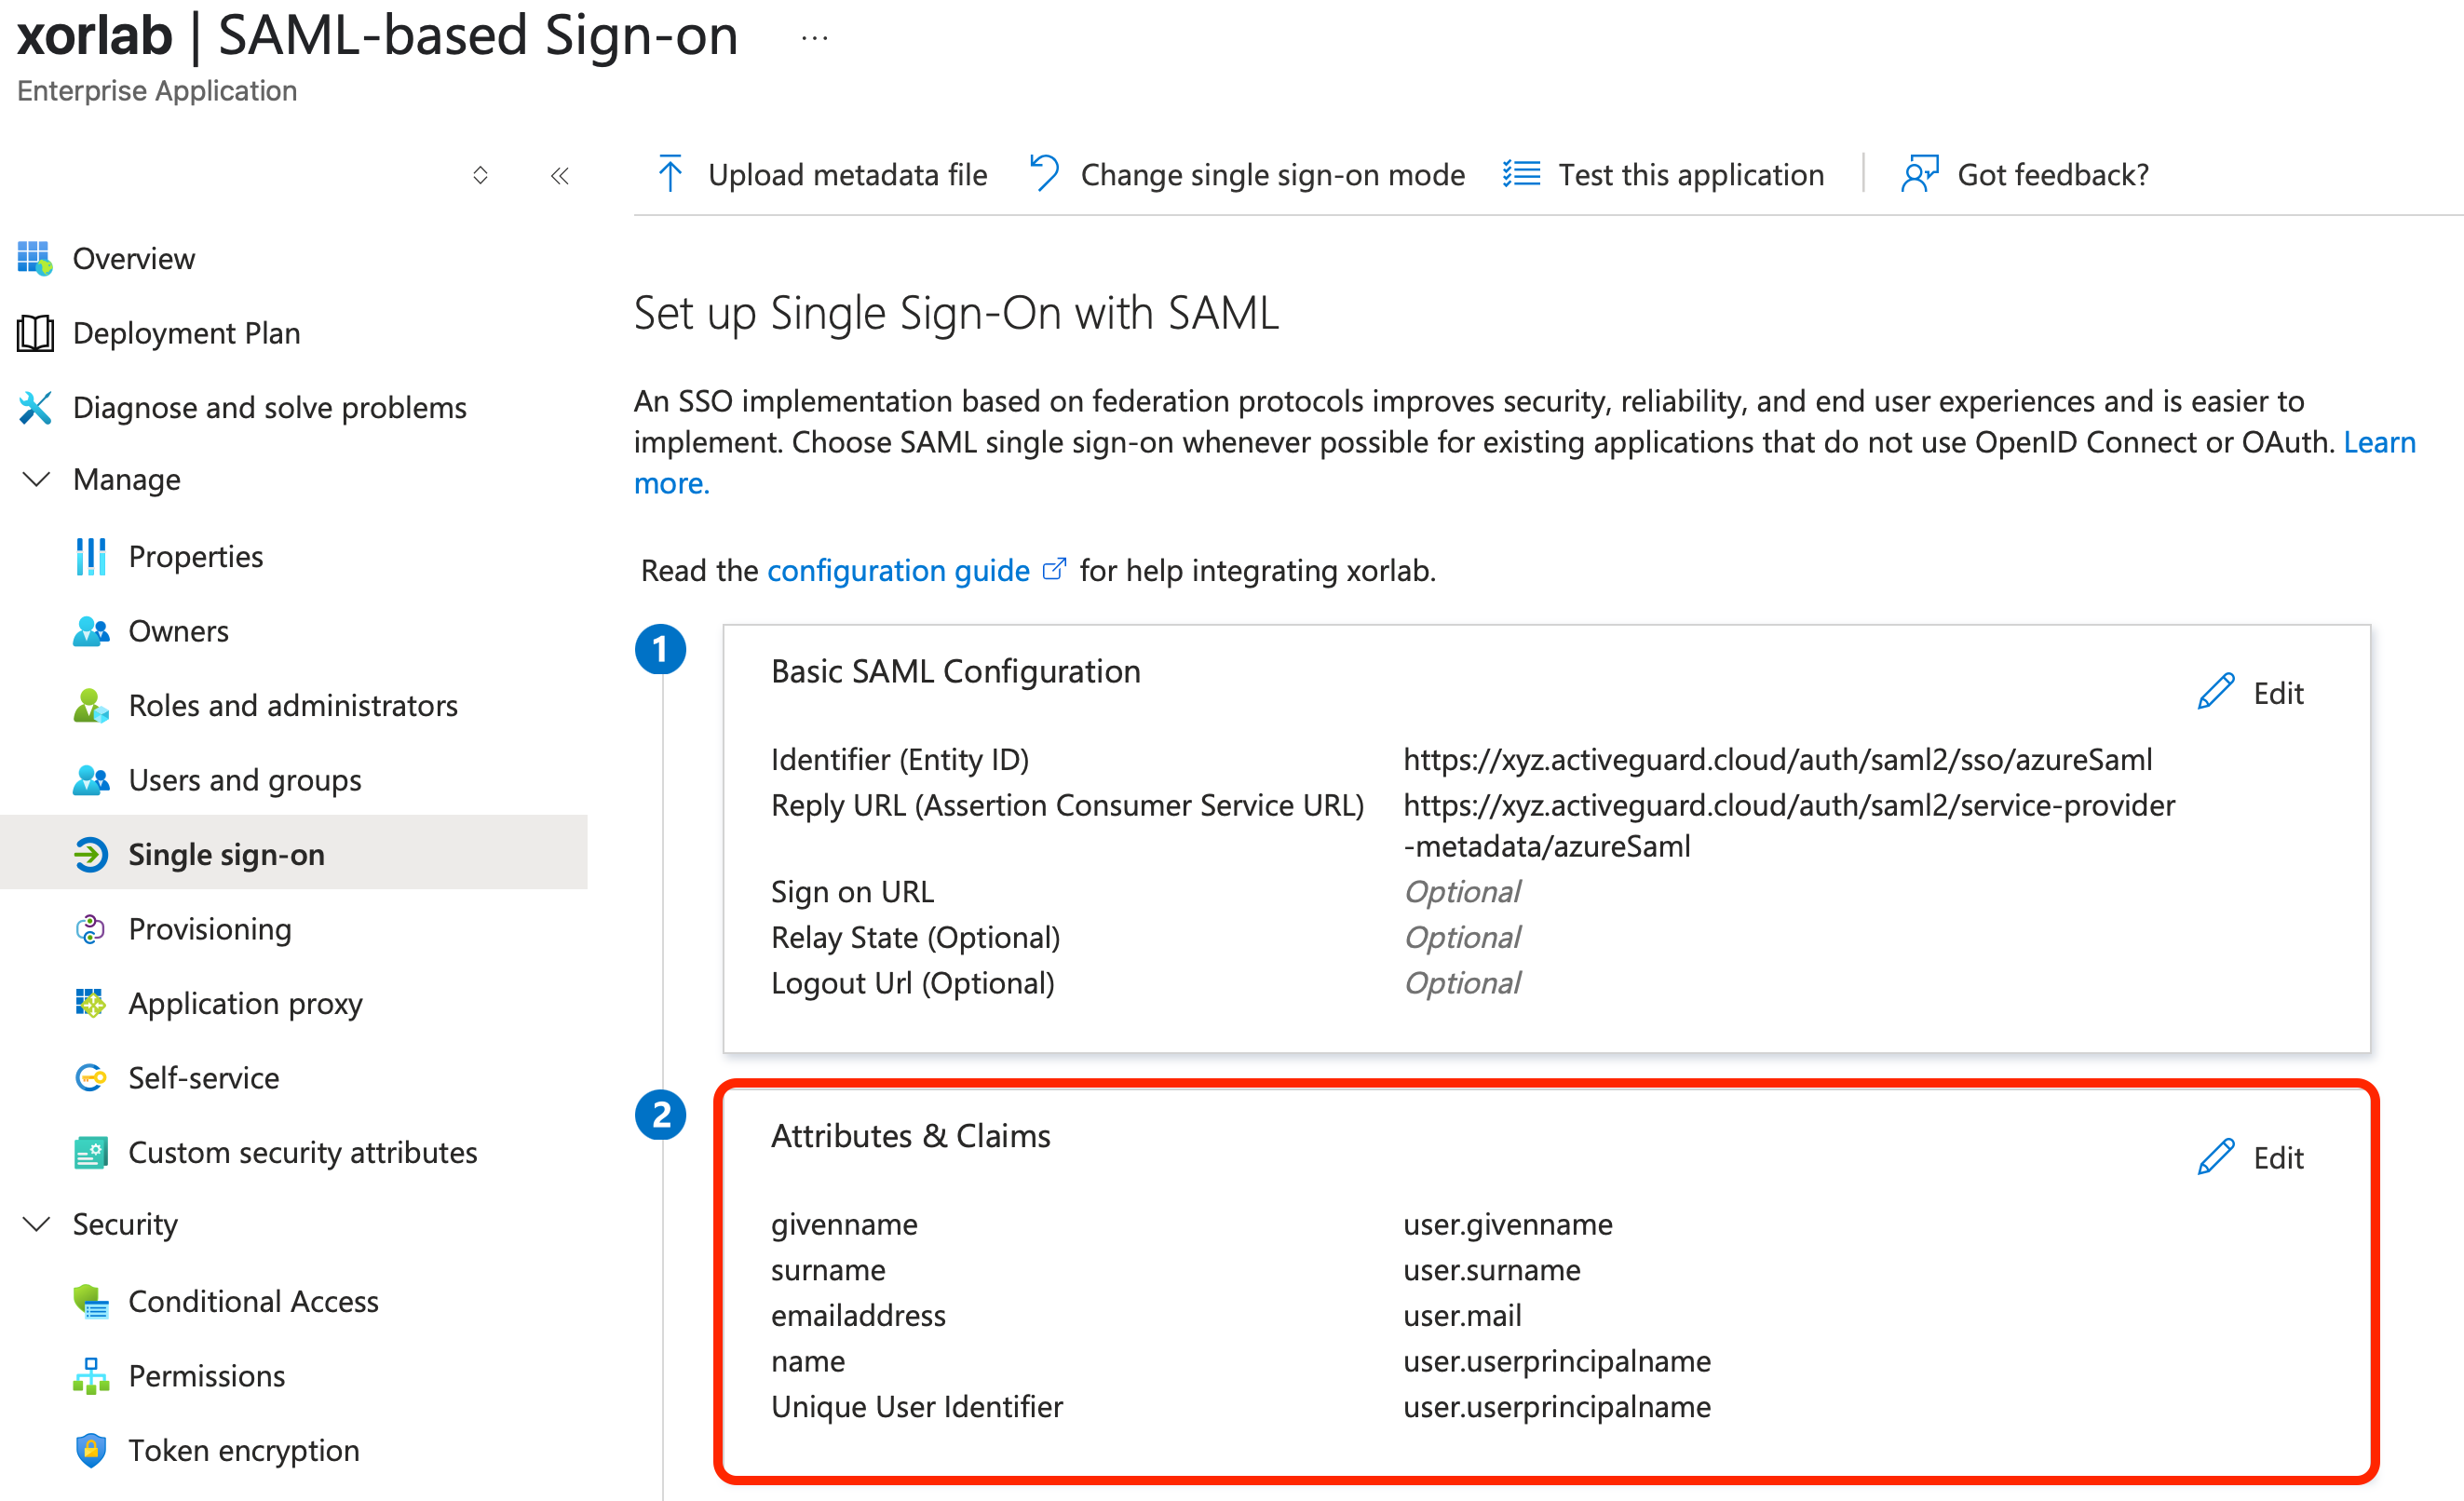Click the Permissions hierarchy icon
2464x1501 pixels.
tap(91, 1376)
